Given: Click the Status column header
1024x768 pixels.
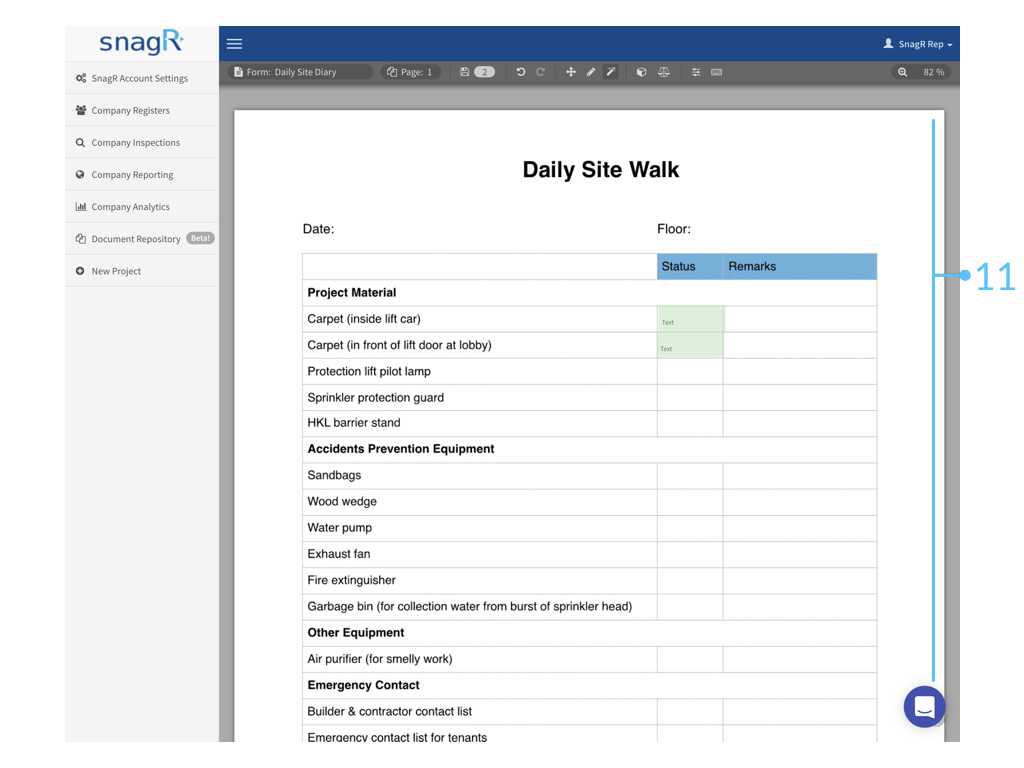Looking at the screenshot, I should [x=690, y=266].
